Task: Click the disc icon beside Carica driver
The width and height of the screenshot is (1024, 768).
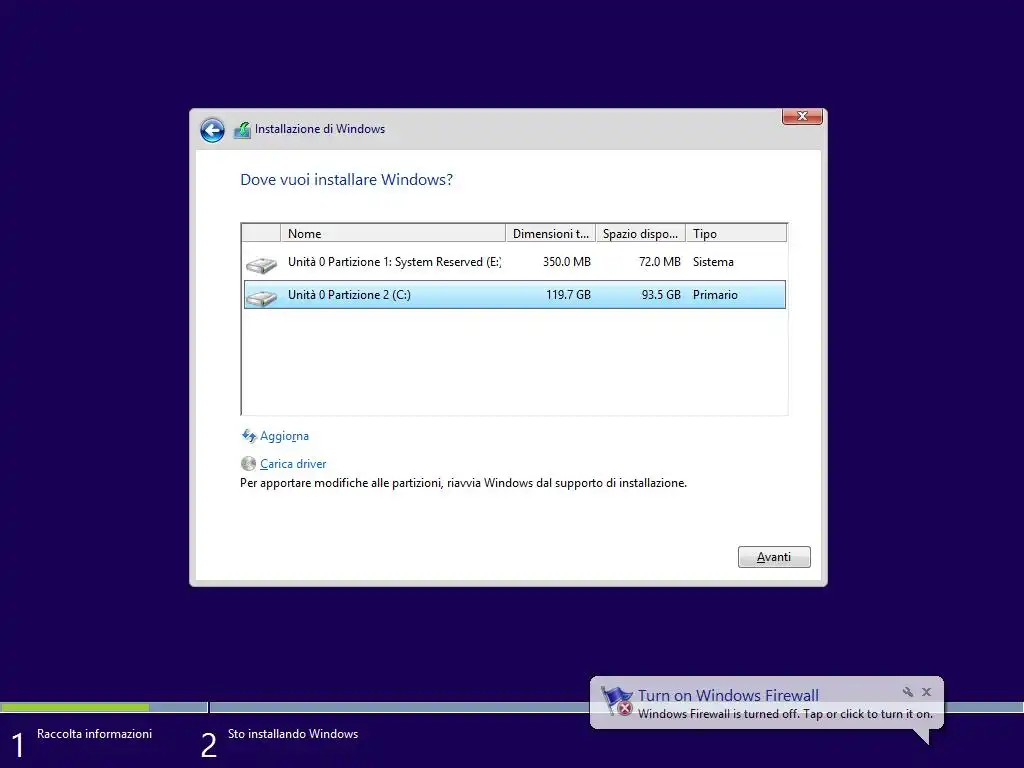Action: click(248, 464)
